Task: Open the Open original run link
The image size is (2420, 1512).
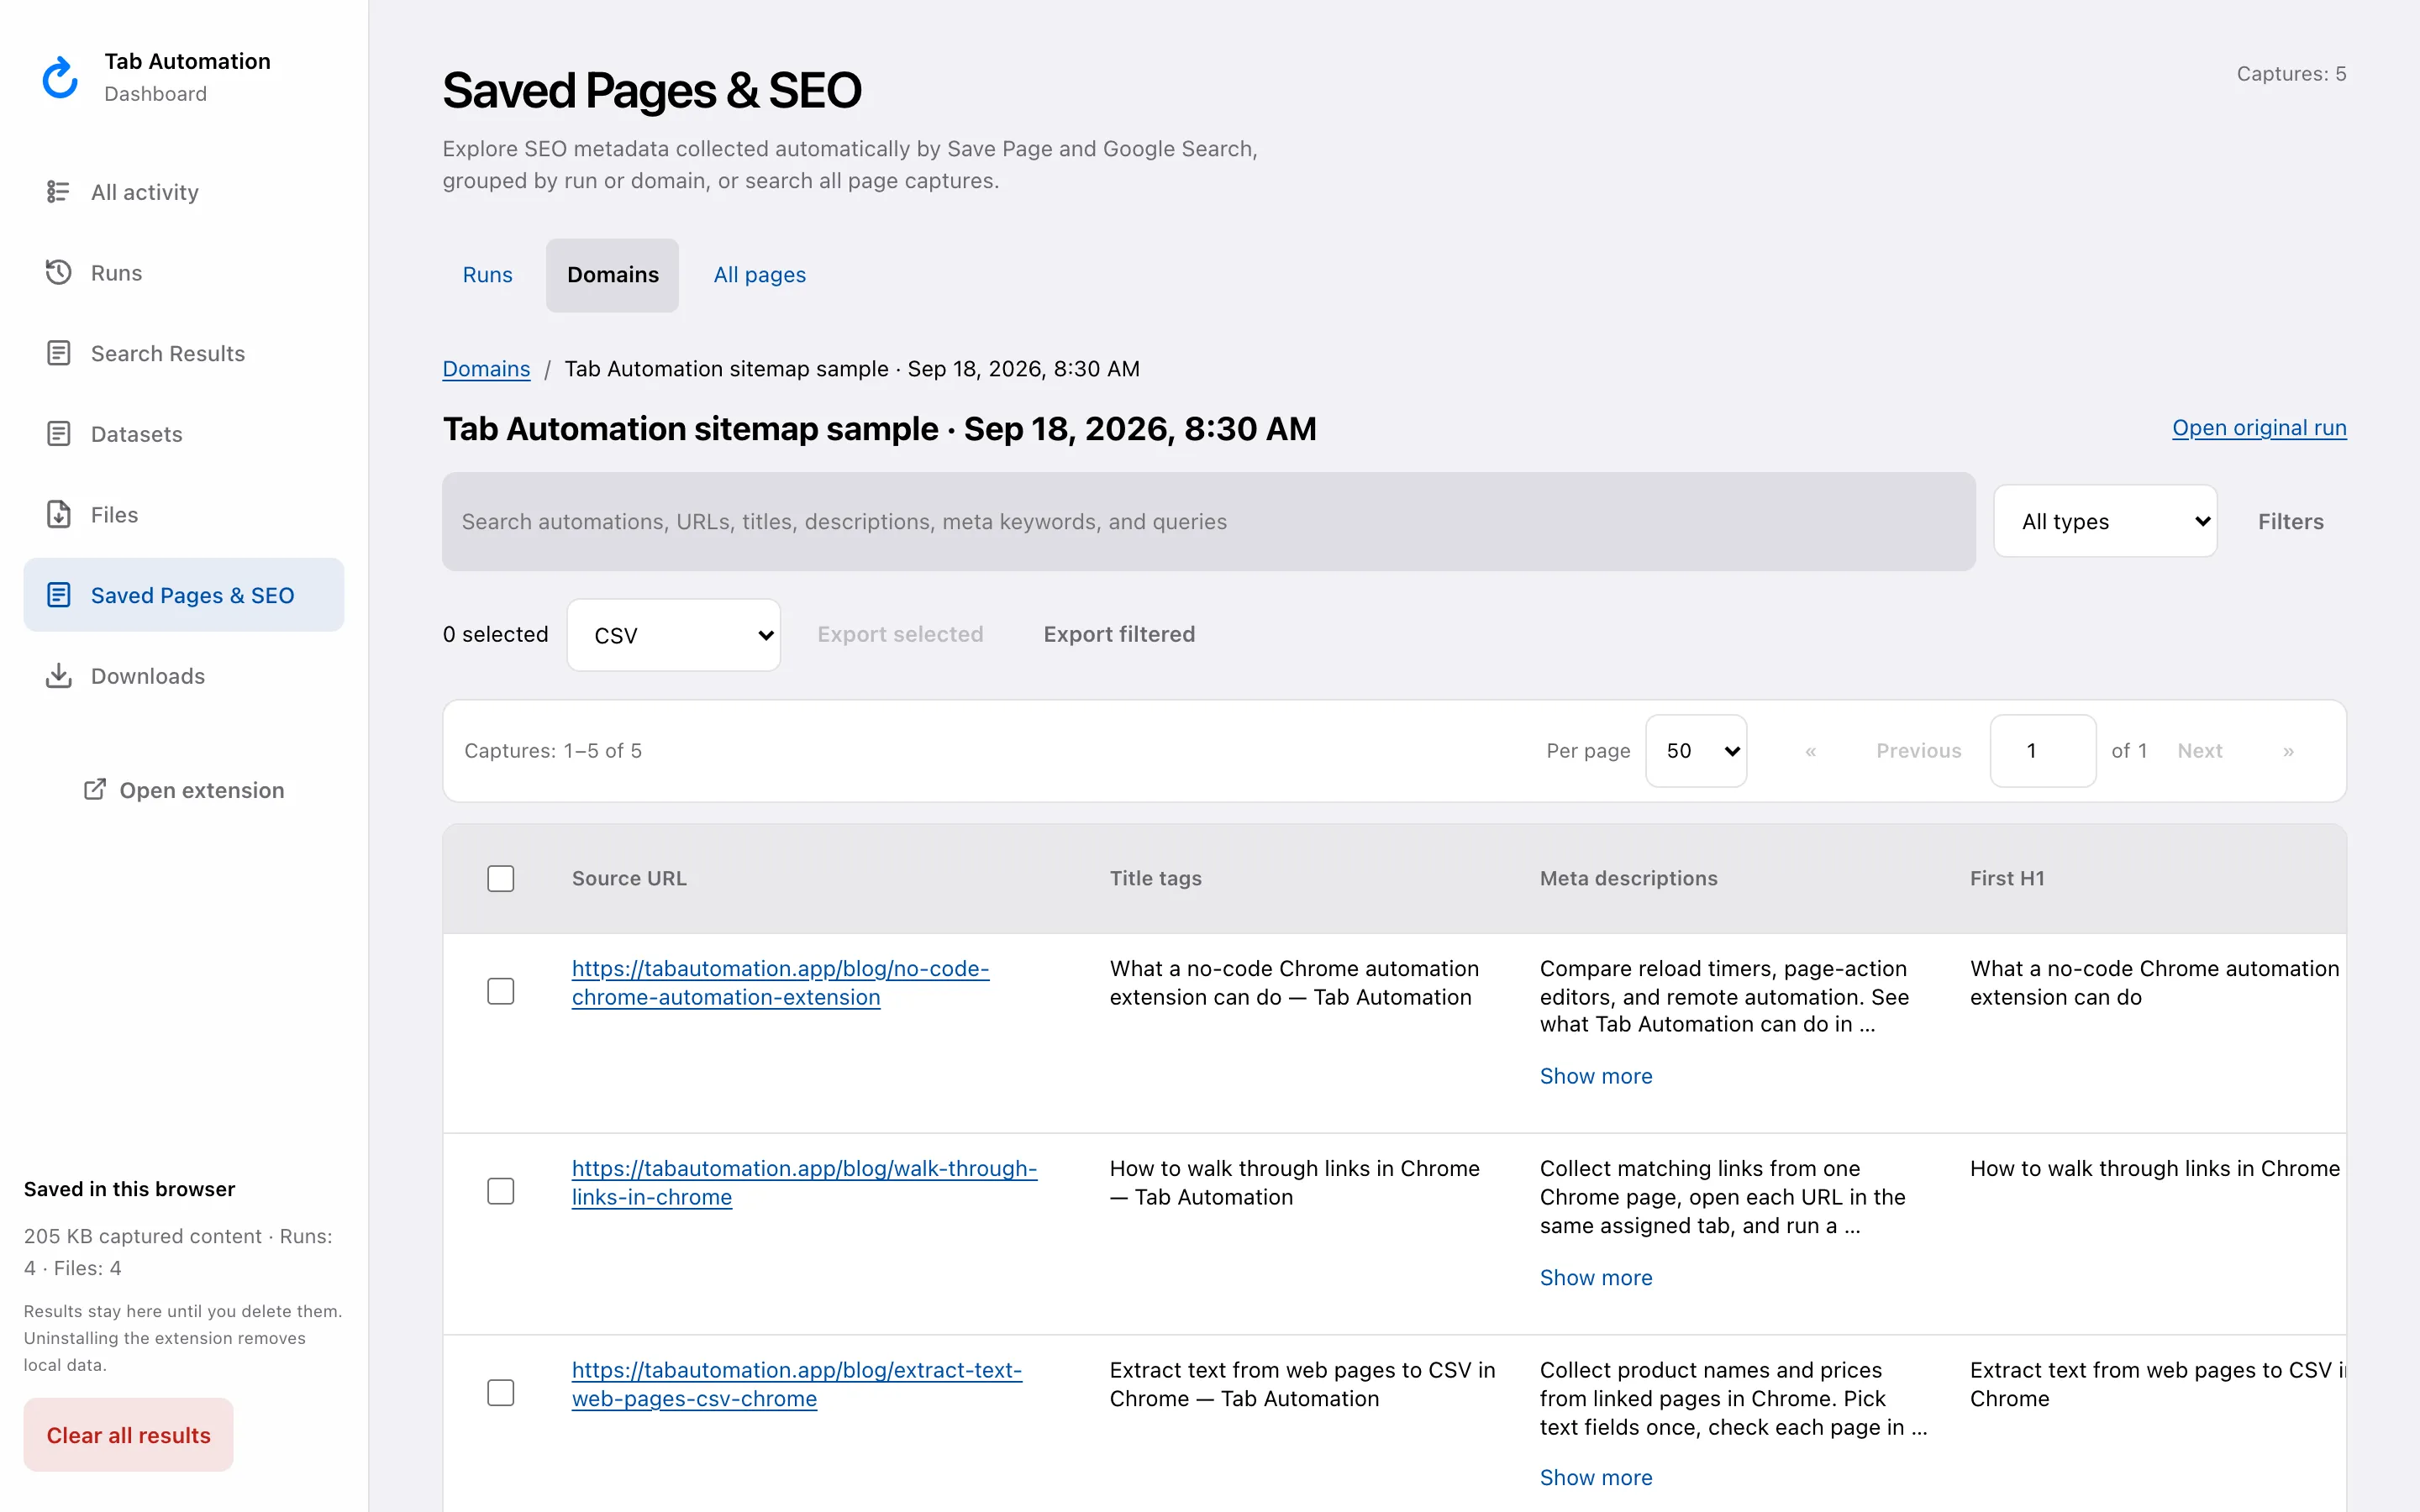Action: (x=2259, y=428)
